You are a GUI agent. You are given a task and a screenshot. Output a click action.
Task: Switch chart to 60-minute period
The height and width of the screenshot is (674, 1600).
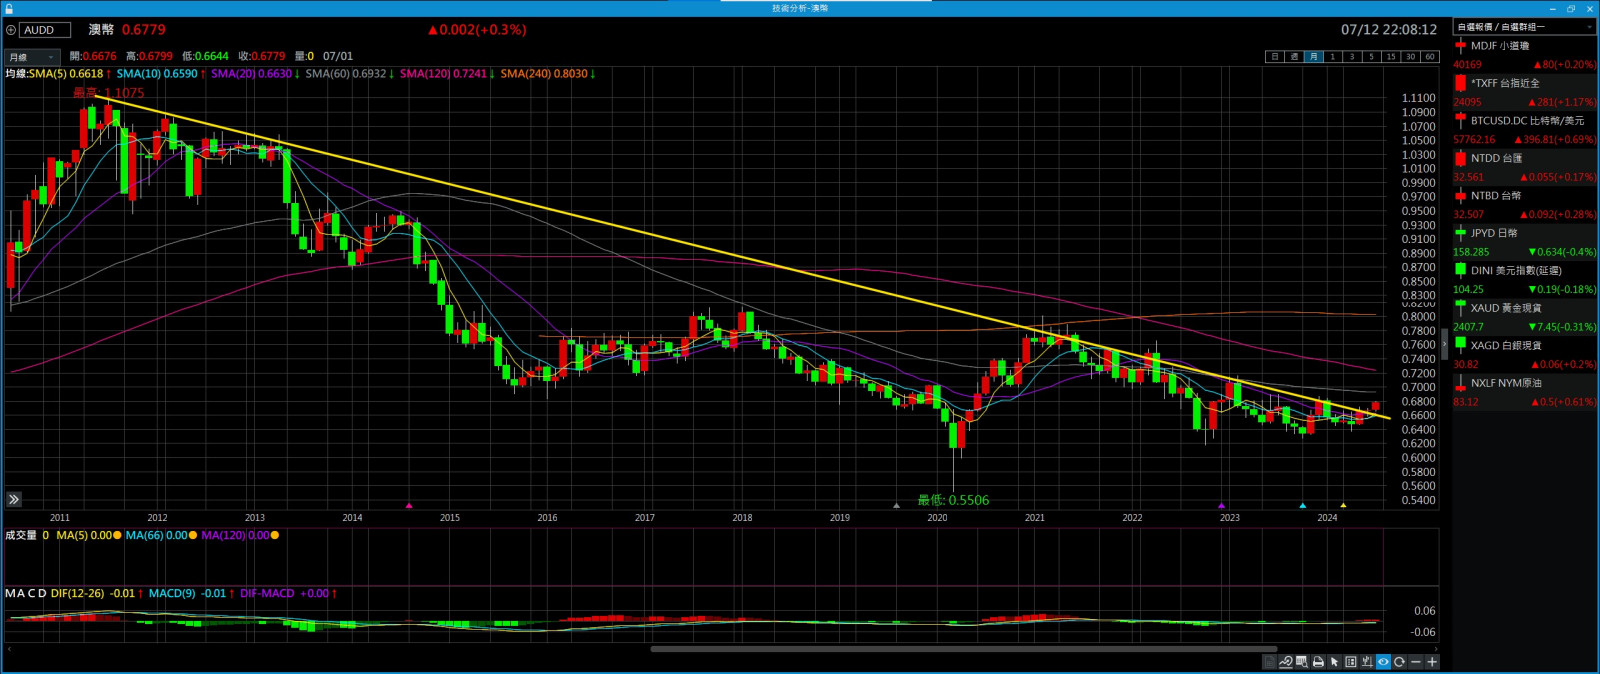[x=1429, y=57]
